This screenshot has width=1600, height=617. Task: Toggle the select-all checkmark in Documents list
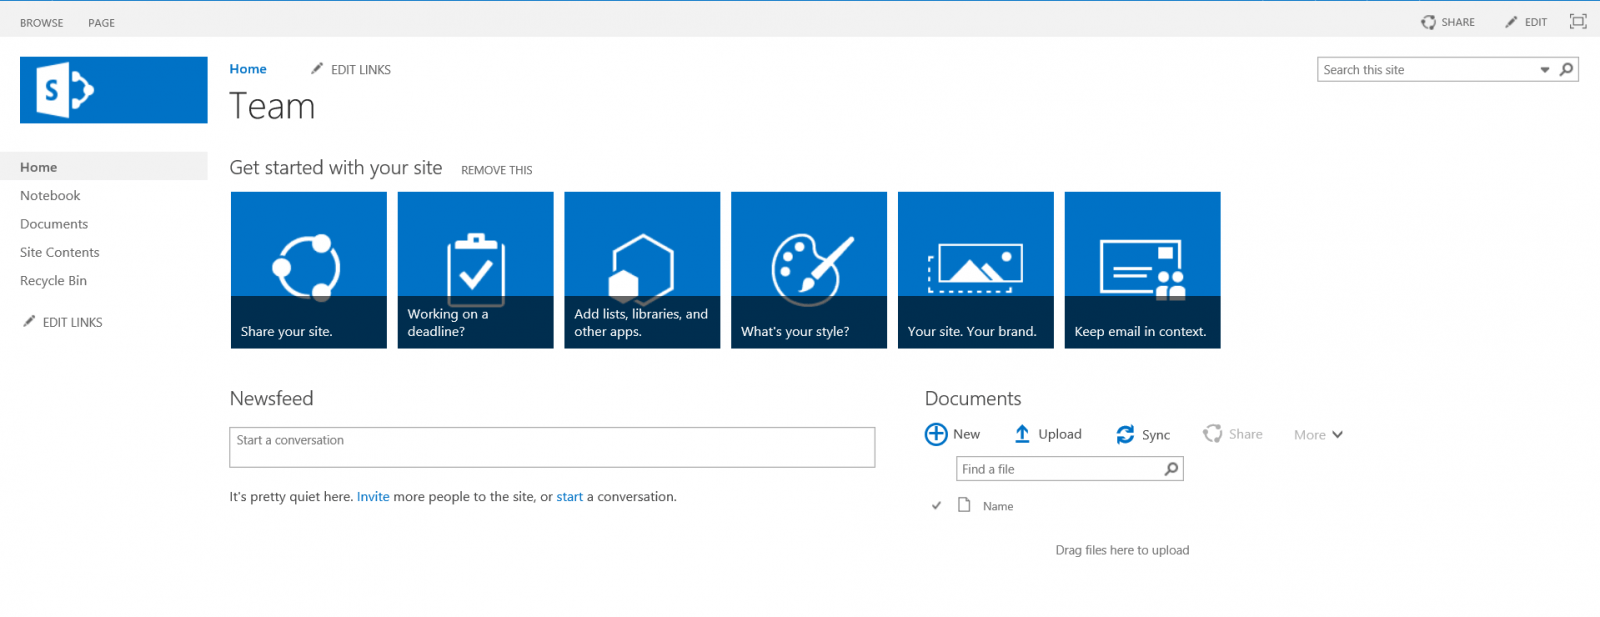tap(936, 506)
